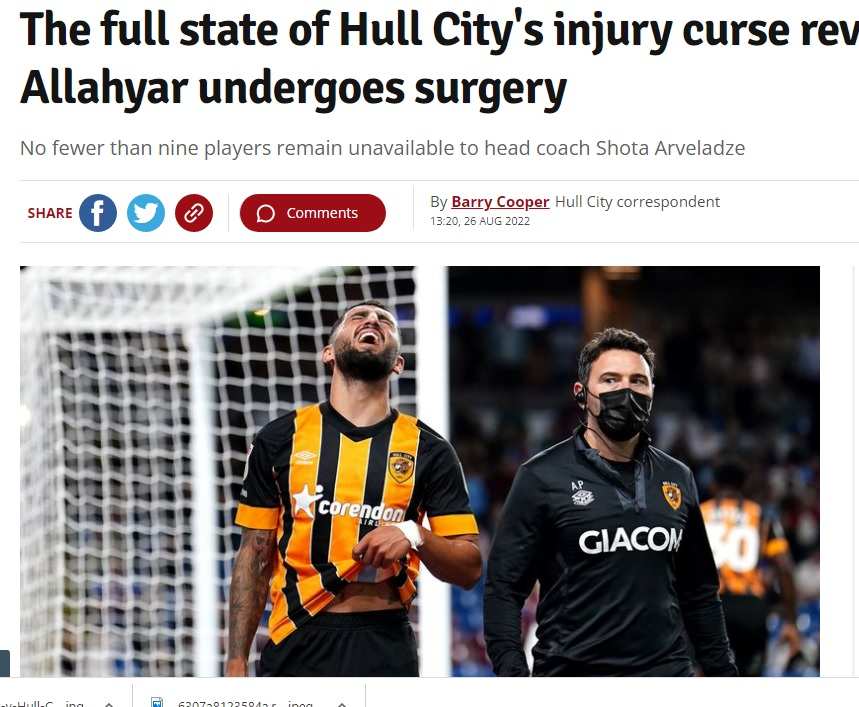859x707 pixels.
Task: Click the Hull City correspondent text
Action: click(x=637, y=202)
